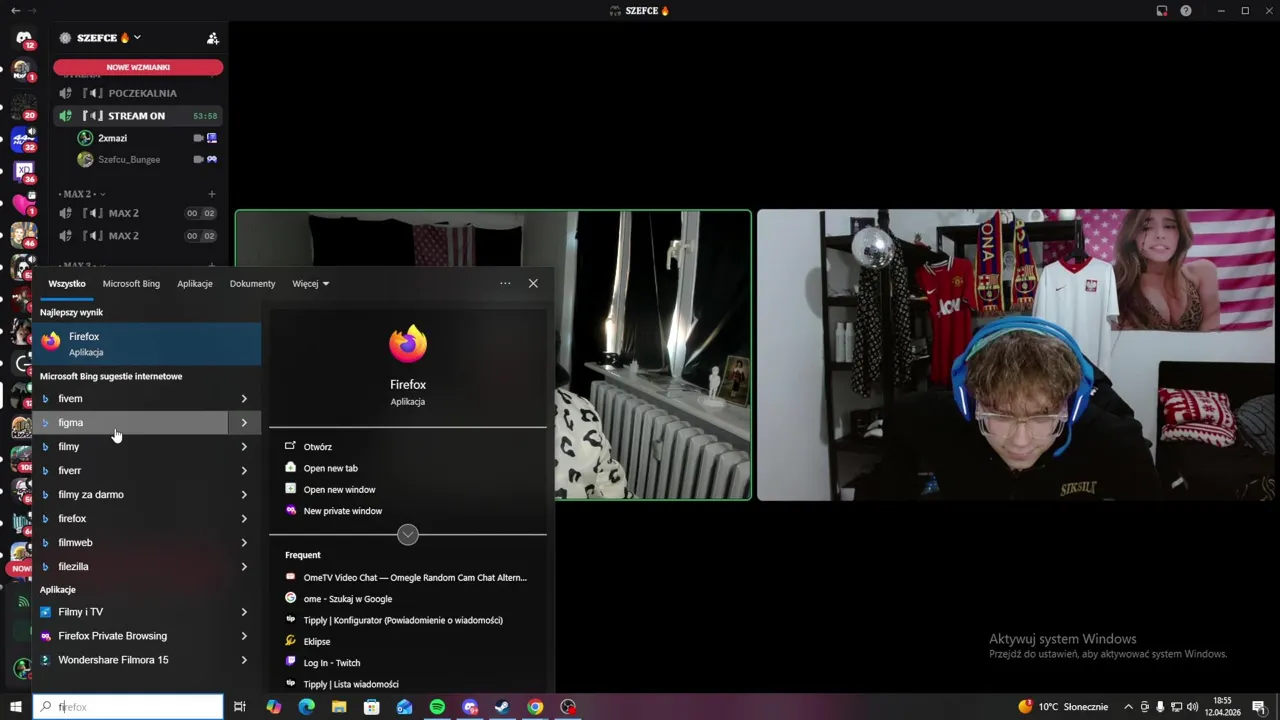Image resolution: width=1280 pixels, height=720 pixels.
Task: Expand arrow next to fivem suggestion
Action: [x=244, y=399]
